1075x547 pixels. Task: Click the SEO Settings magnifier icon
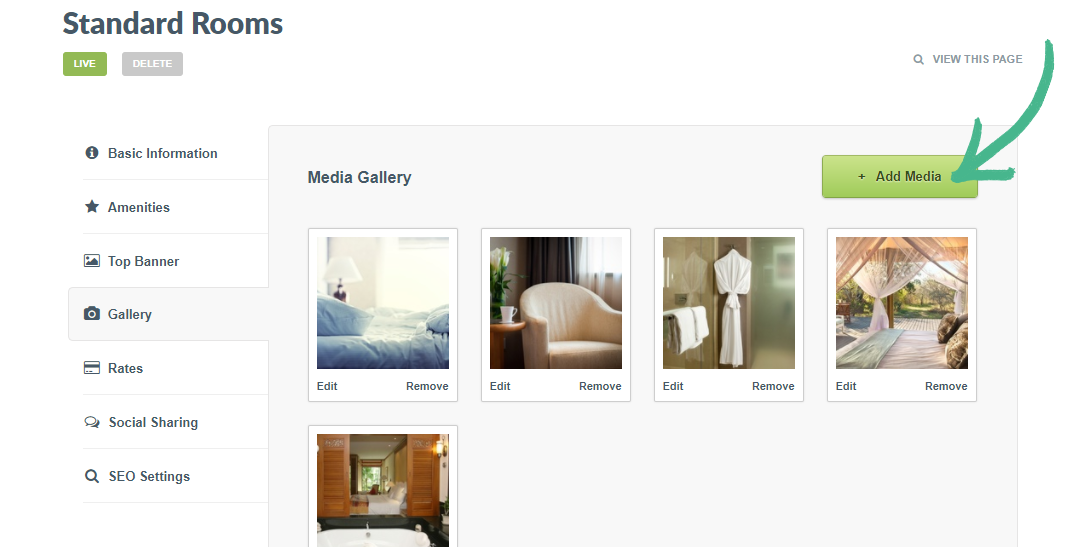[91, 476]
